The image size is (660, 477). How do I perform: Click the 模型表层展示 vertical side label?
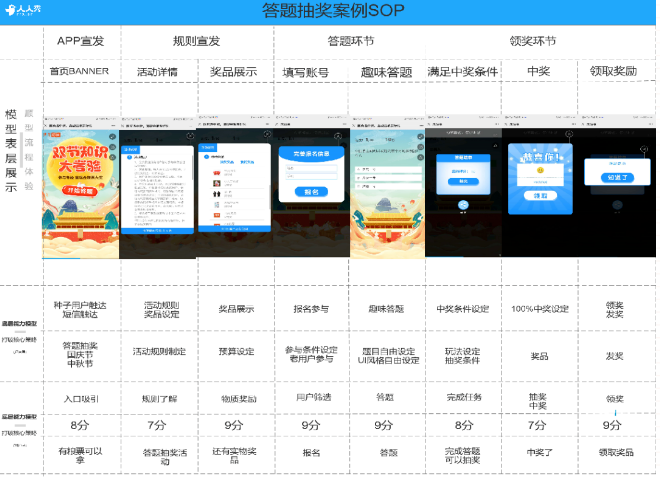pos(11,151)
